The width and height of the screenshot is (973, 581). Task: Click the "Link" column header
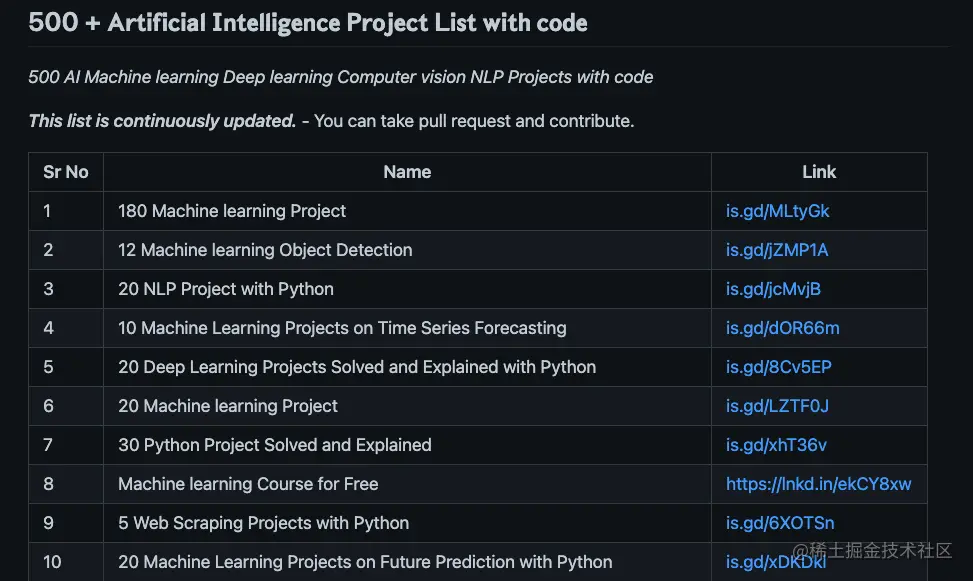(x=818, y=172)
